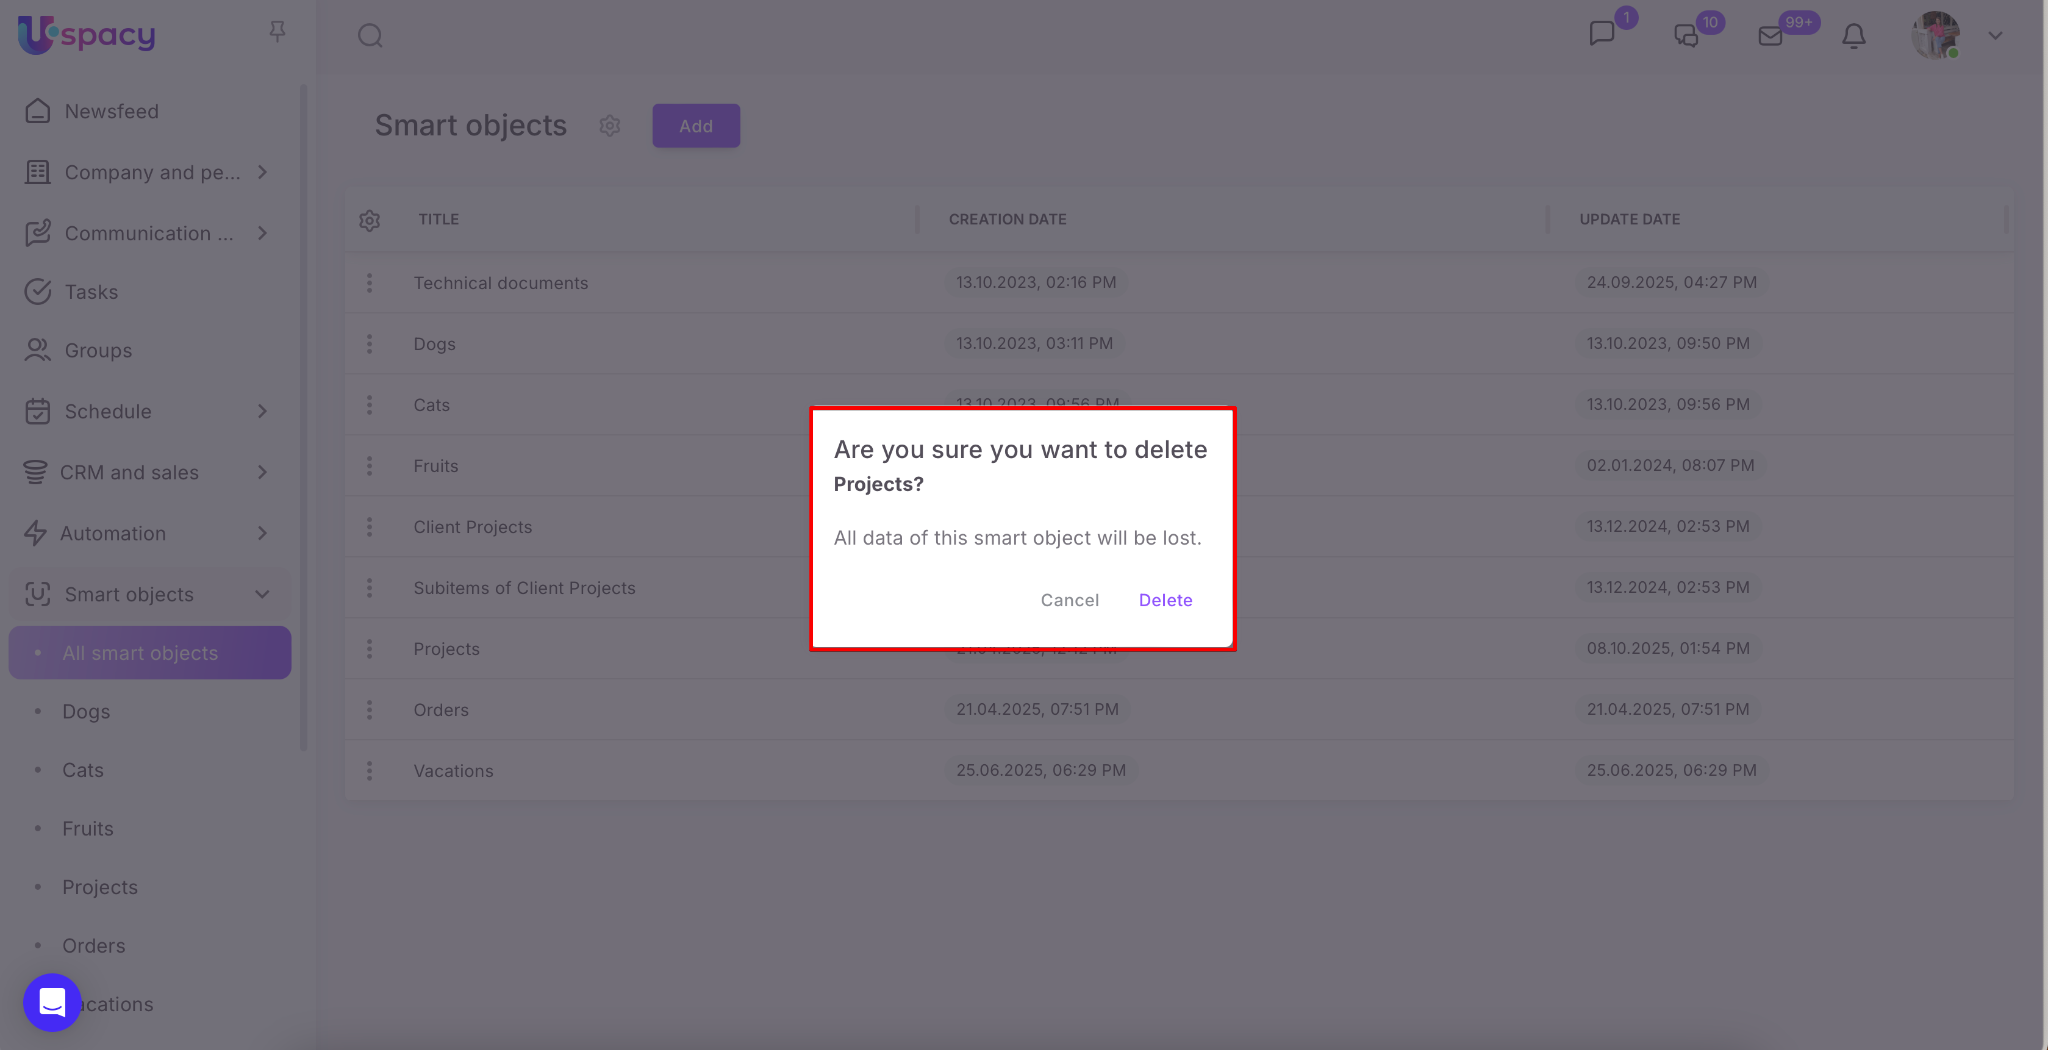Open Smart objects settings gear beside title
Viewport: 2048px width, 1050px height.
(610, 126)
